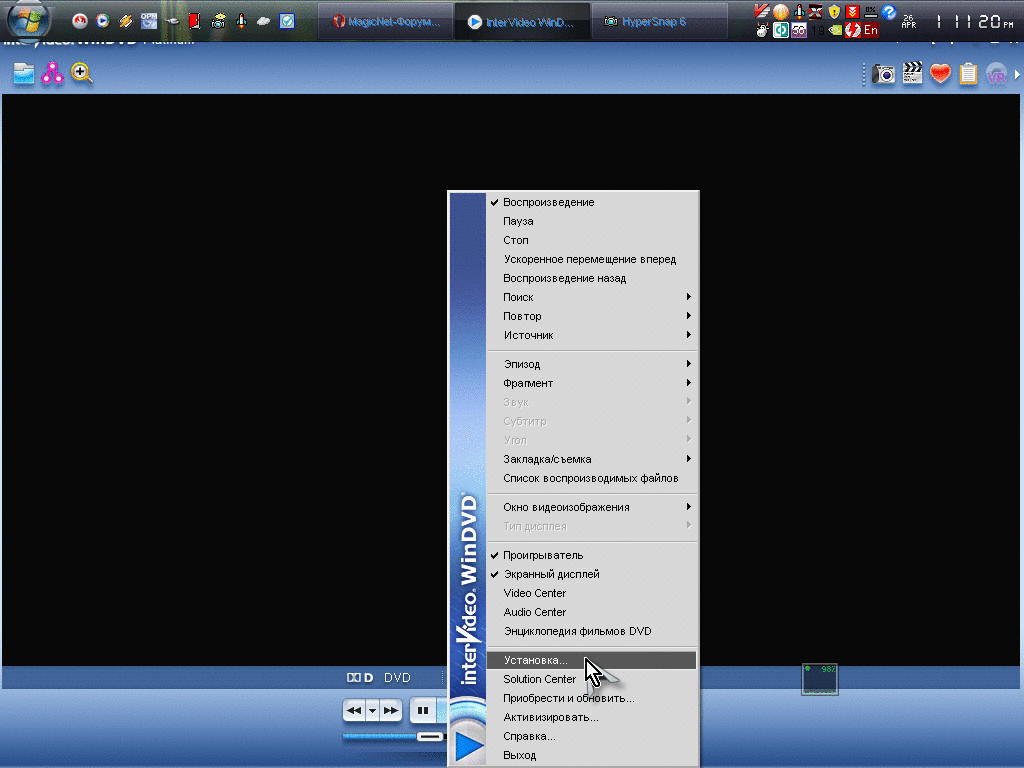
Task: Open Установка... settings entry
Action: [592, 660]
